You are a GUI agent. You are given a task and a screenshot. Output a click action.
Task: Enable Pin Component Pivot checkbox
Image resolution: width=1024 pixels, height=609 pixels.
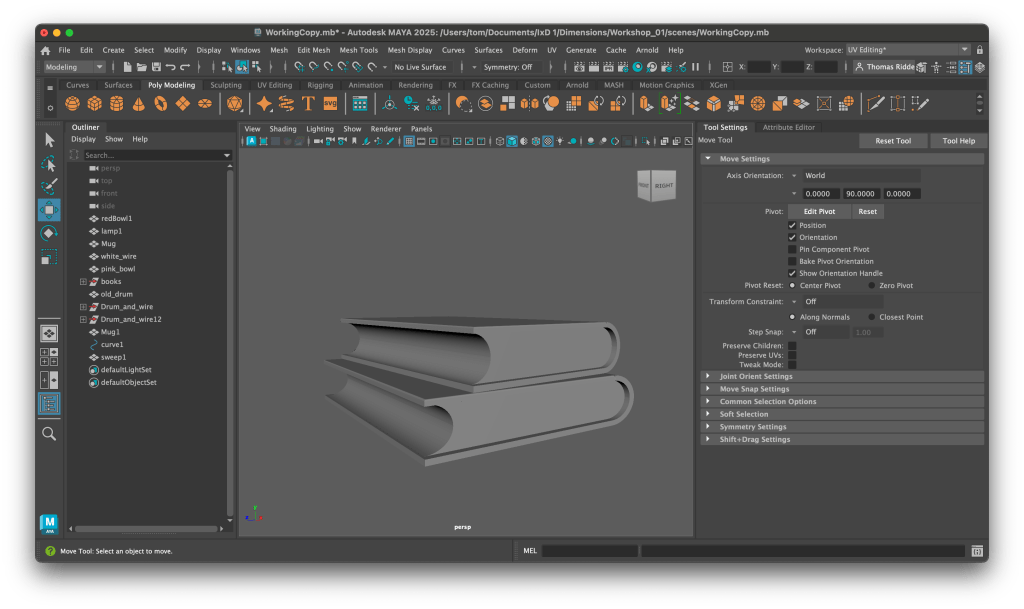tap(793, 249)
